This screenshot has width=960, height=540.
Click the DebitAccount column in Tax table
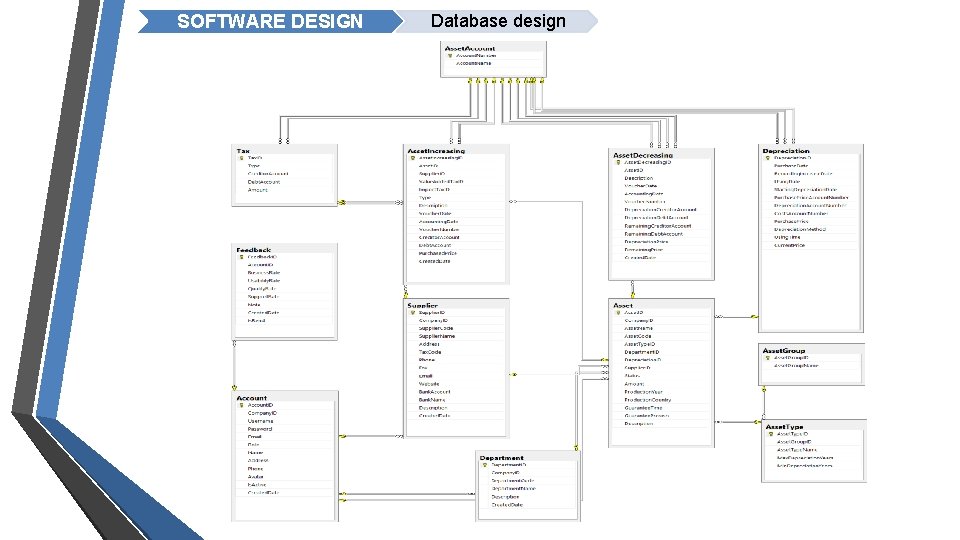click(264, 182)
